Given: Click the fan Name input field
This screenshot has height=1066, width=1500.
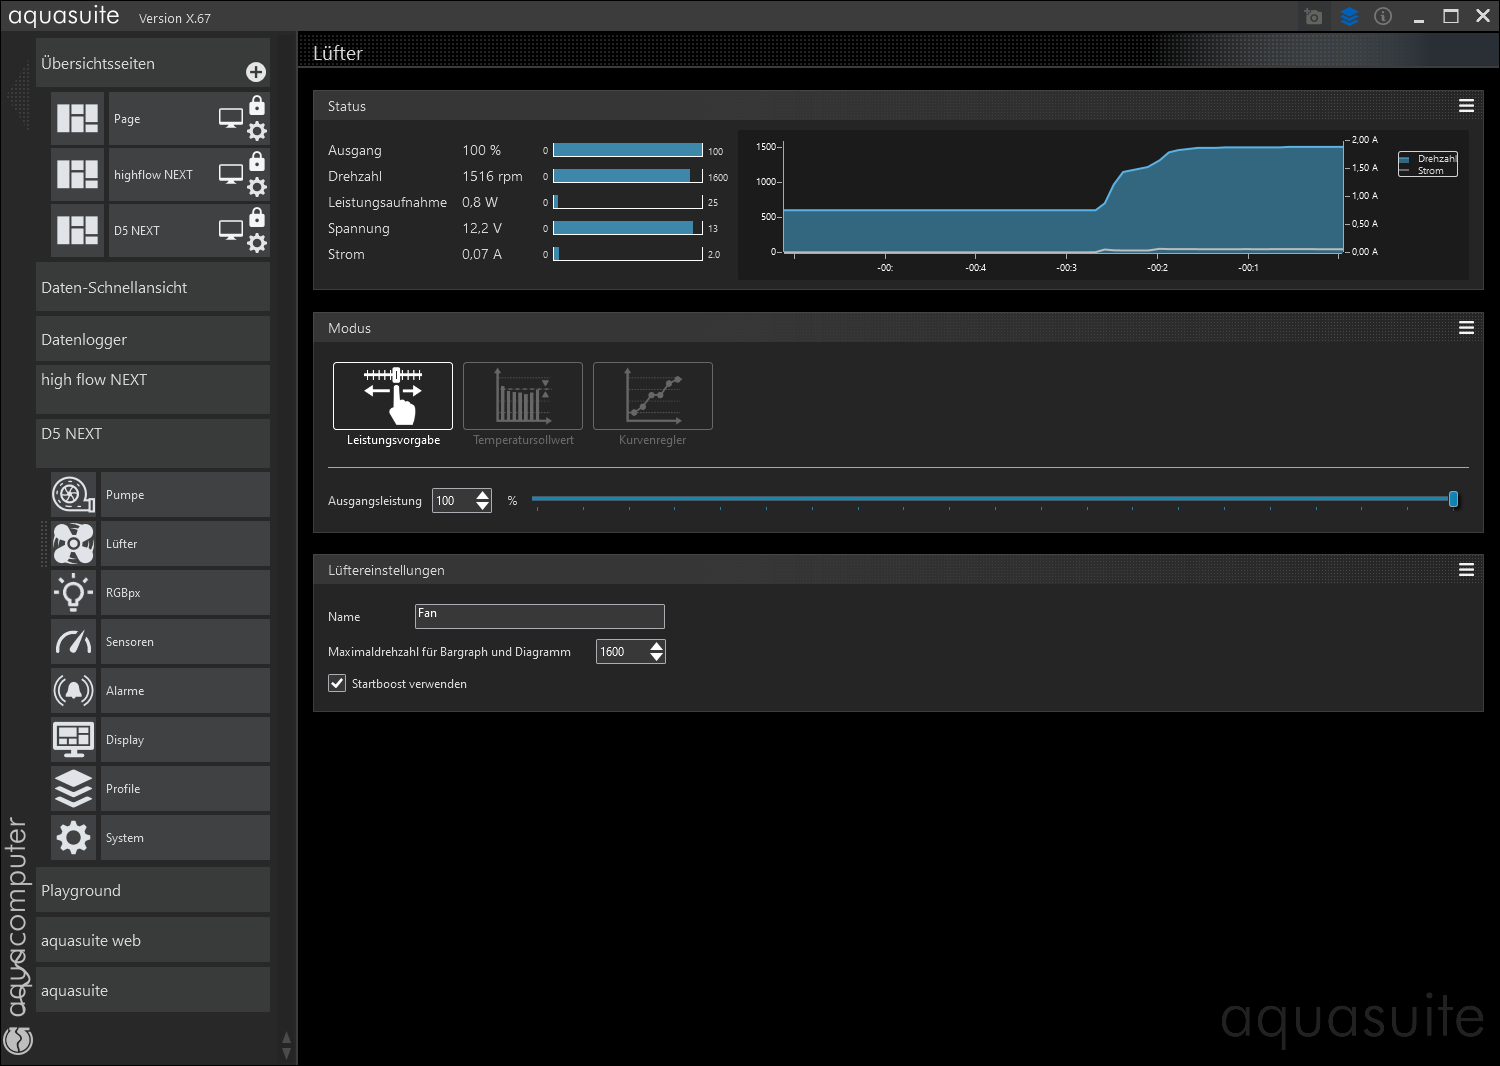Looking at the screenshot, I should [x=540, y=616].
